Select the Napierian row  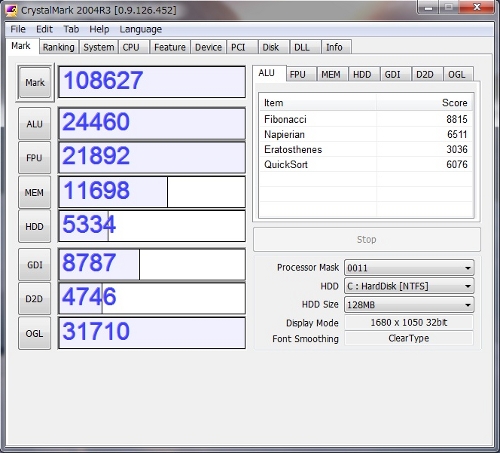(366, 134)
